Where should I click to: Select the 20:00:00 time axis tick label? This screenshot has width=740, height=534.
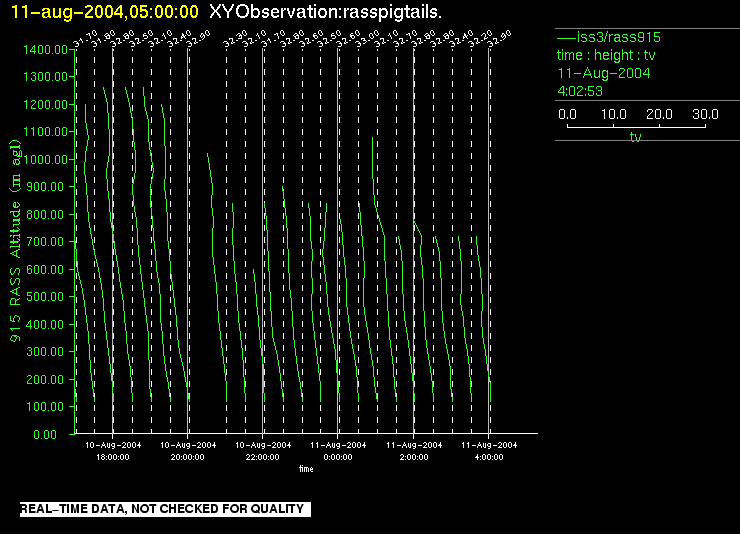pos(188,456)
